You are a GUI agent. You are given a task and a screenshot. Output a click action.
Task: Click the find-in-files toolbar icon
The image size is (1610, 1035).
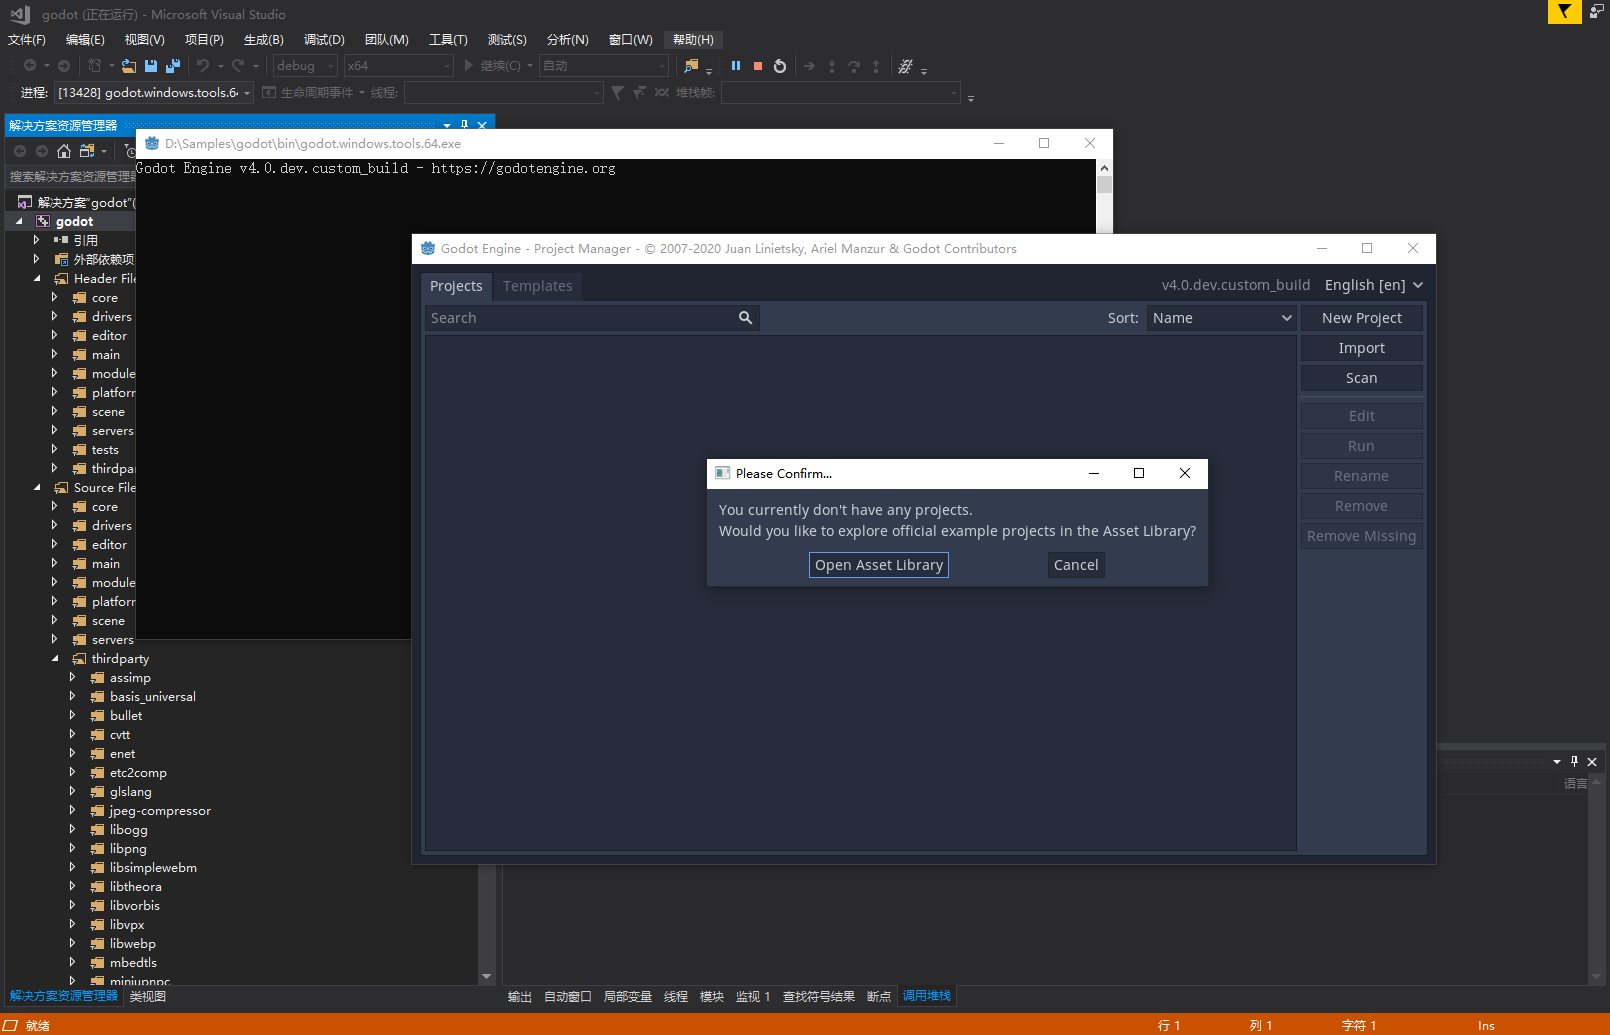tap(691, 66)
